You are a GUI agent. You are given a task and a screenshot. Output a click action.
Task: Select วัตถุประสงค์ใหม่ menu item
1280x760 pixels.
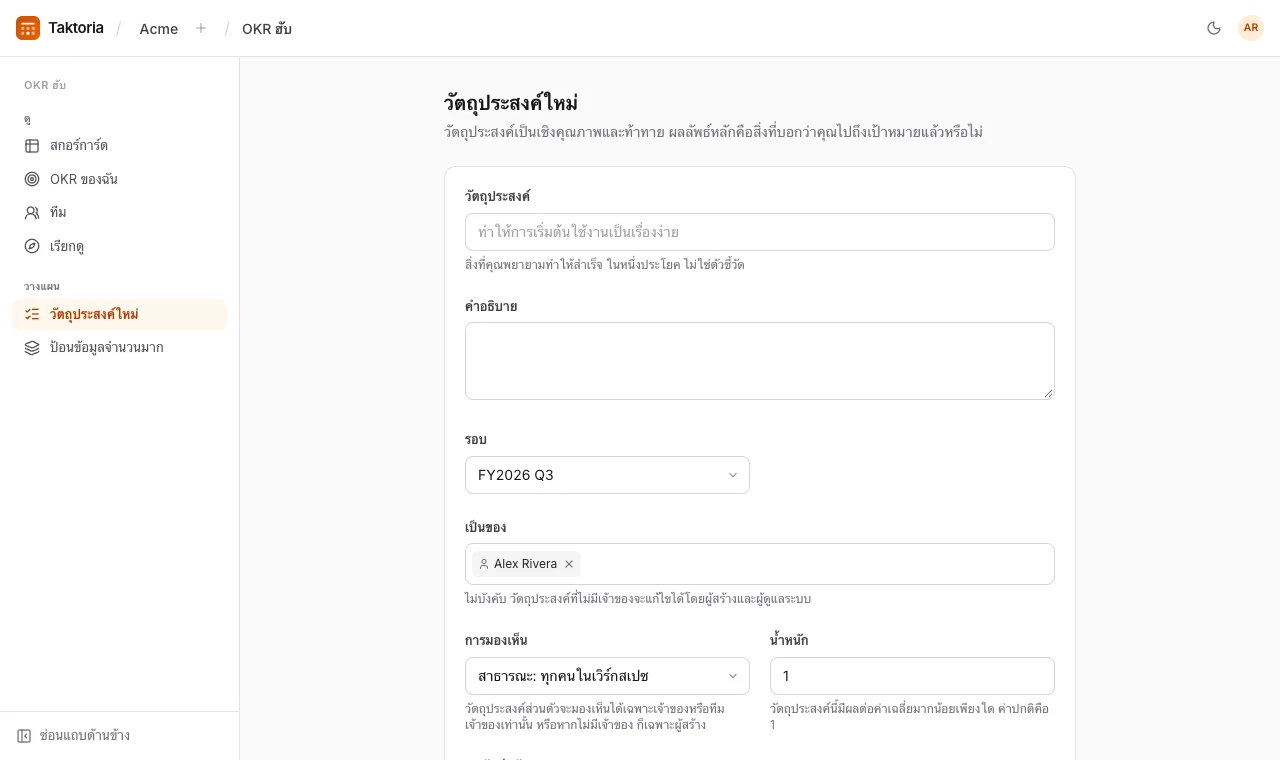[120, 314]
